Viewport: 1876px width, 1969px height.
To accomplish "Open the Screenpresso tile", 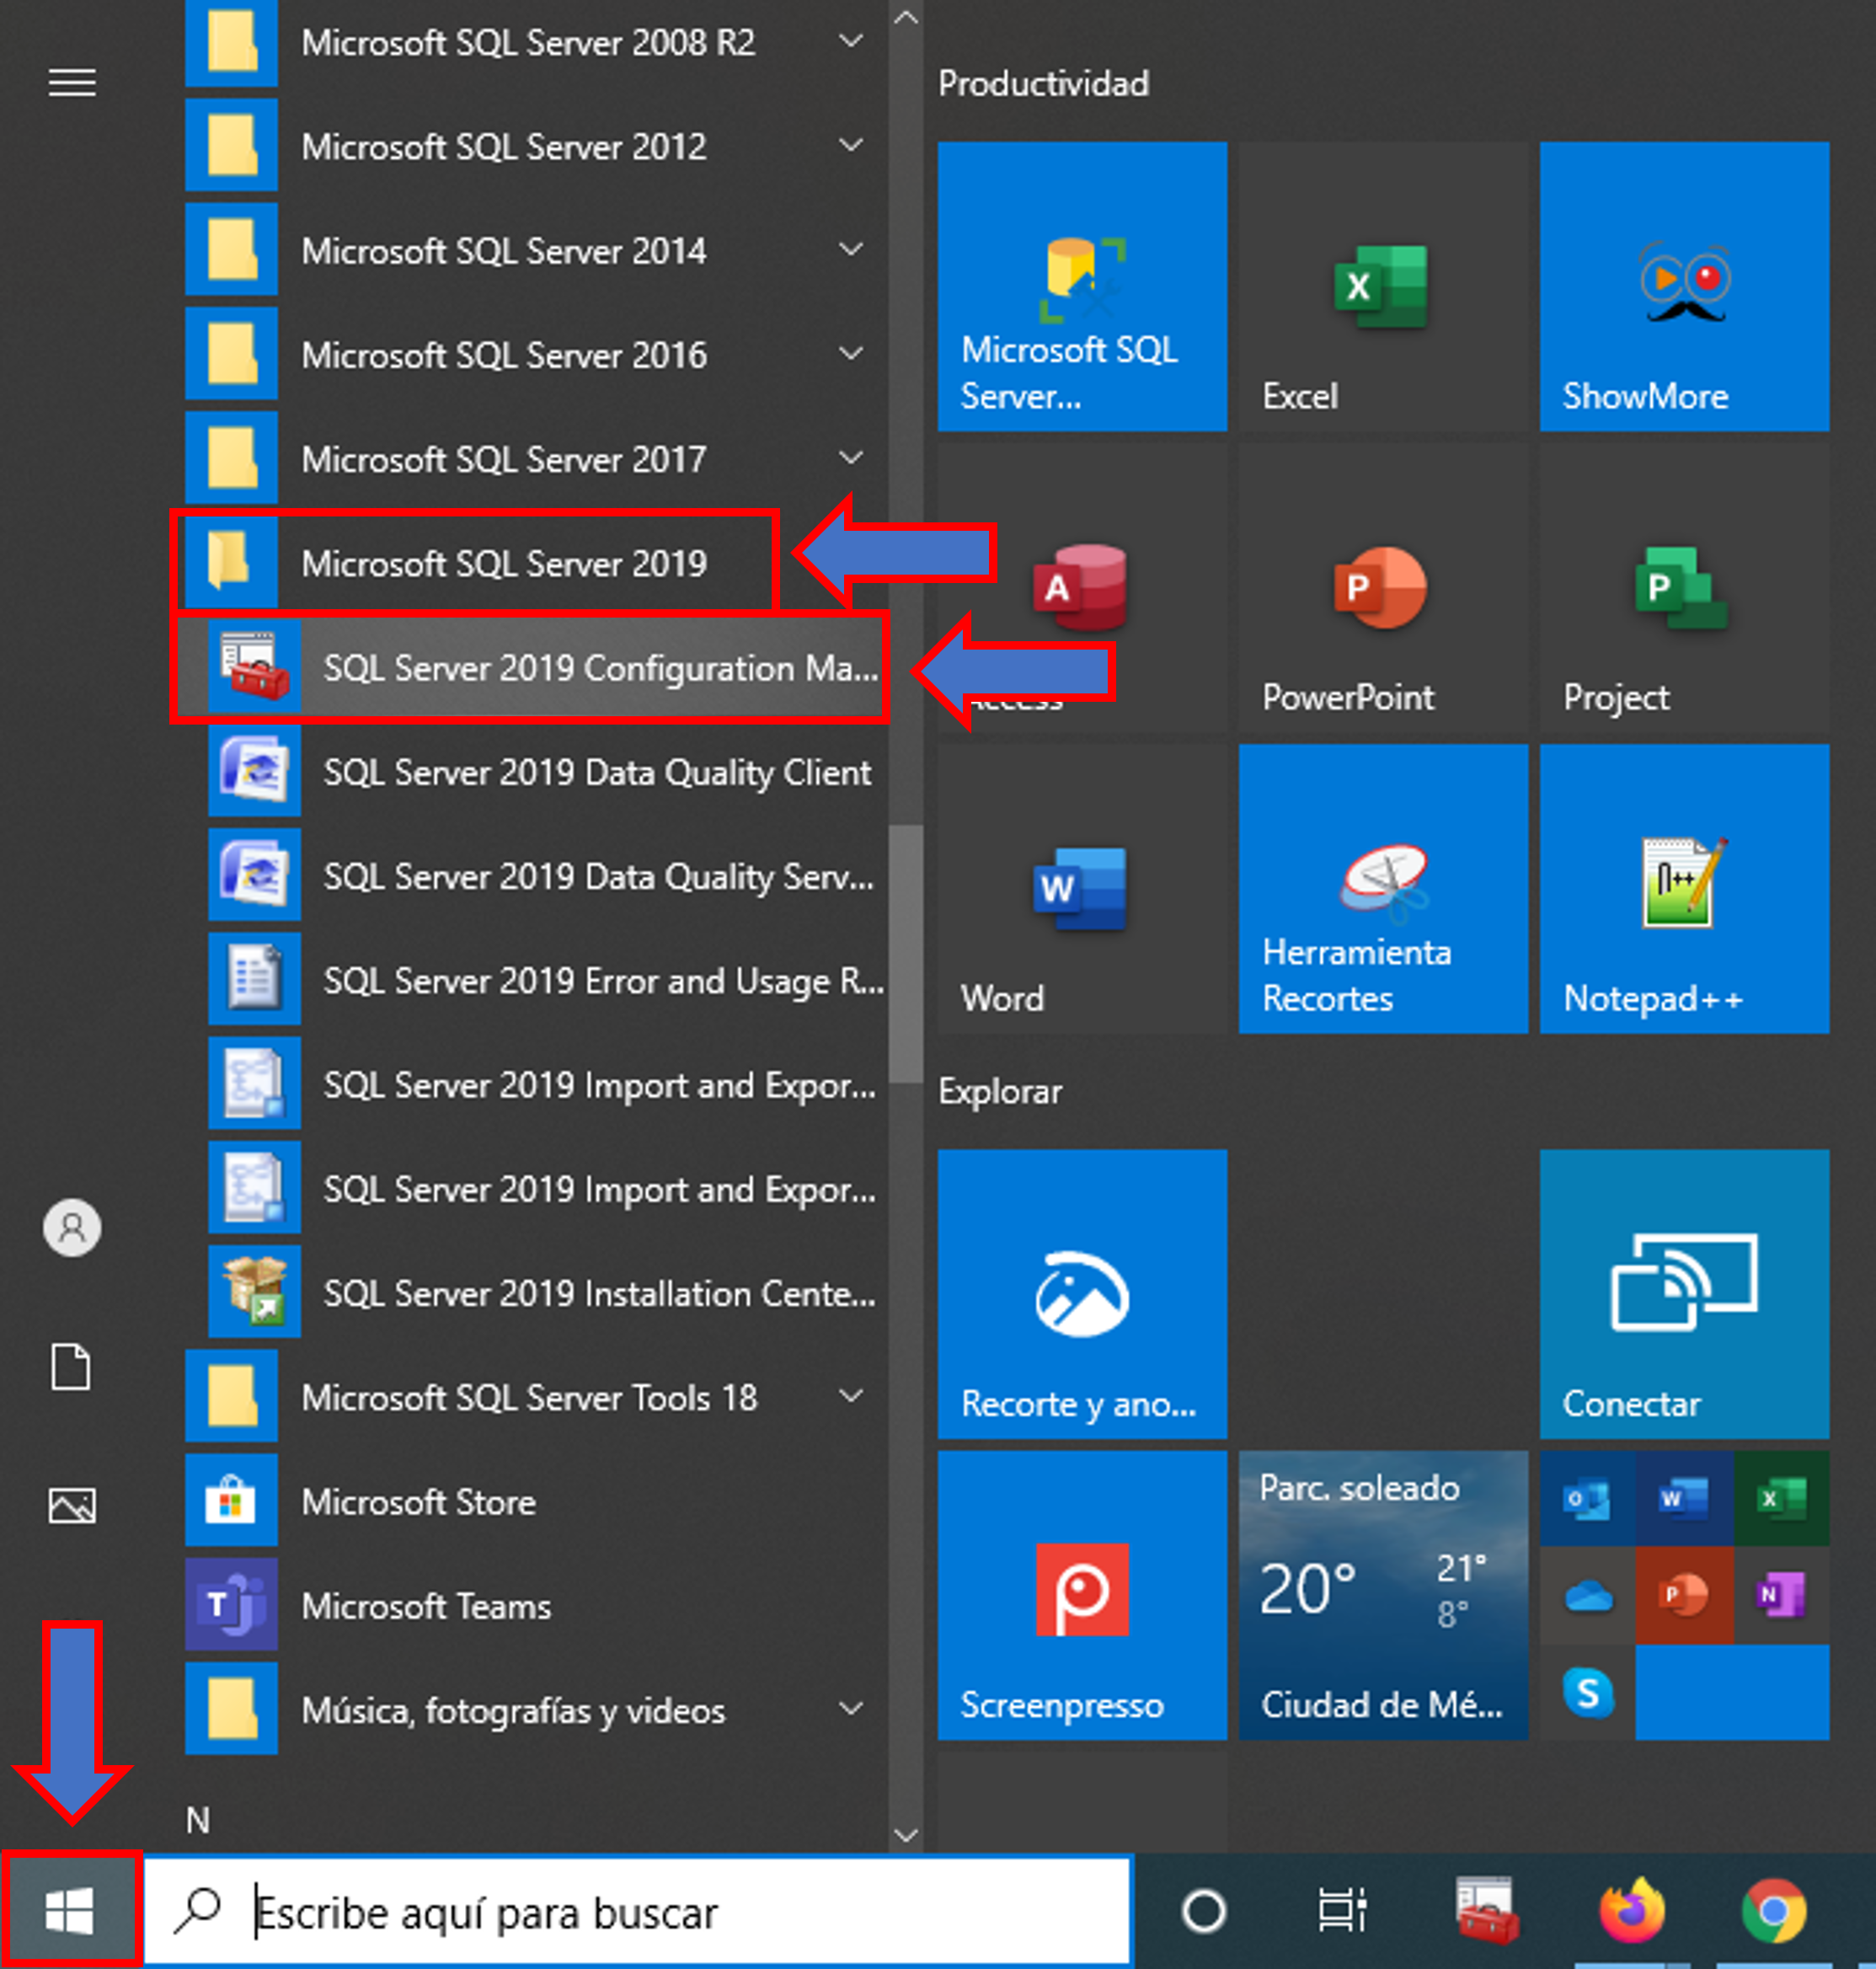I will click(x=1081, y=1595).
